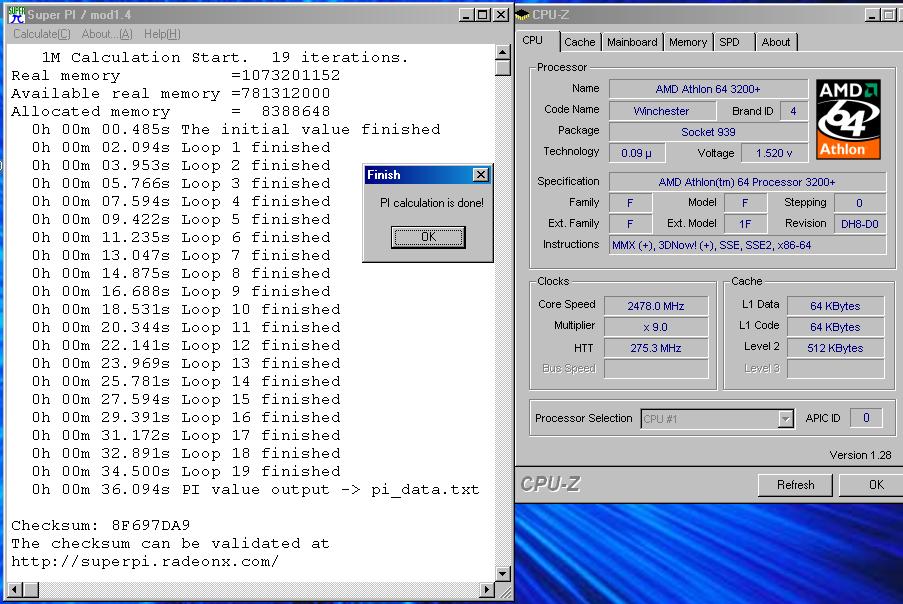Image resolution: width=903 pixels, height=604 pixels.
Task: Click the '1M Calculation Start' line
Action: pyautogui.click(x=225, y=58)
